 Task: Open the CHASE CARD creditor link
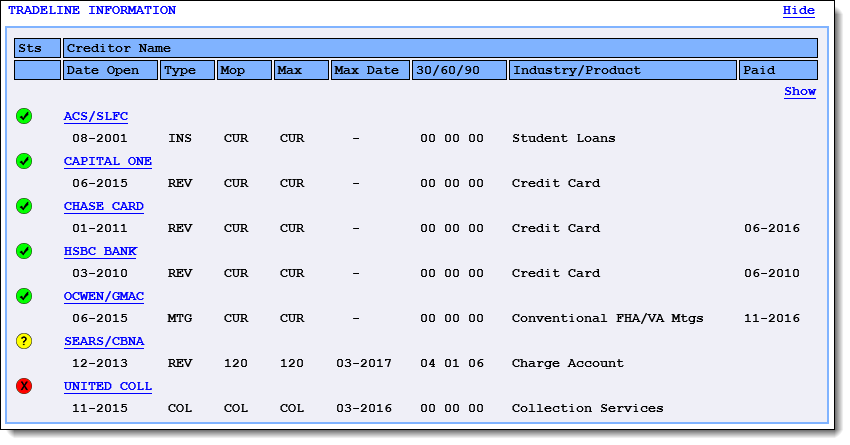(104, 207)
